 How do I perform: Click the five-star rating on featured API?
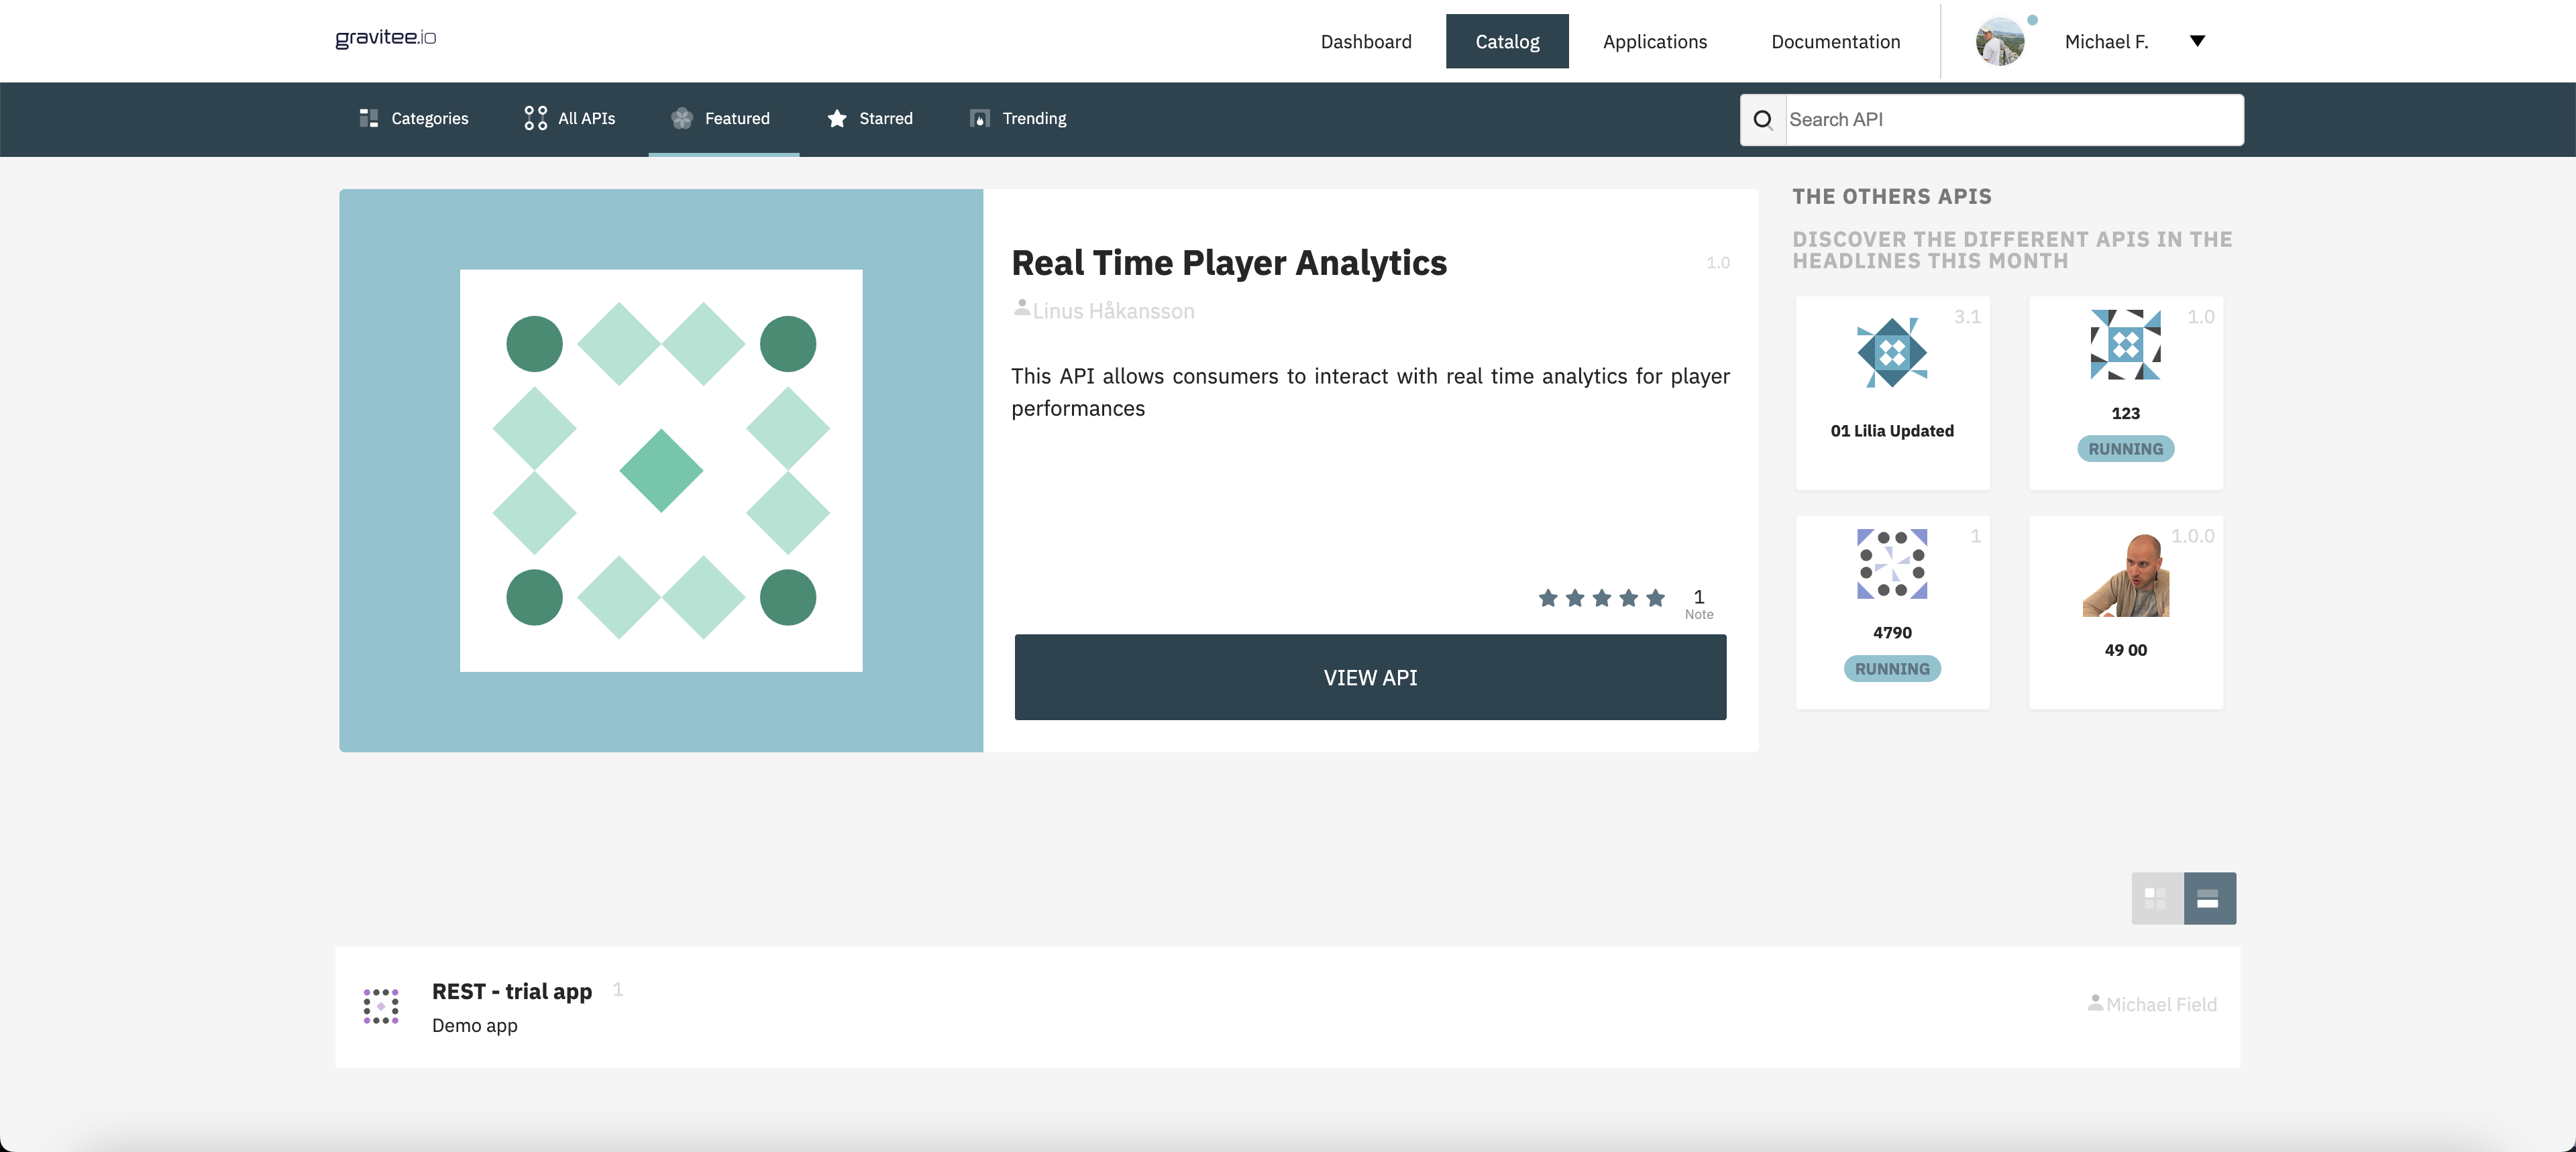(1601, 598)
